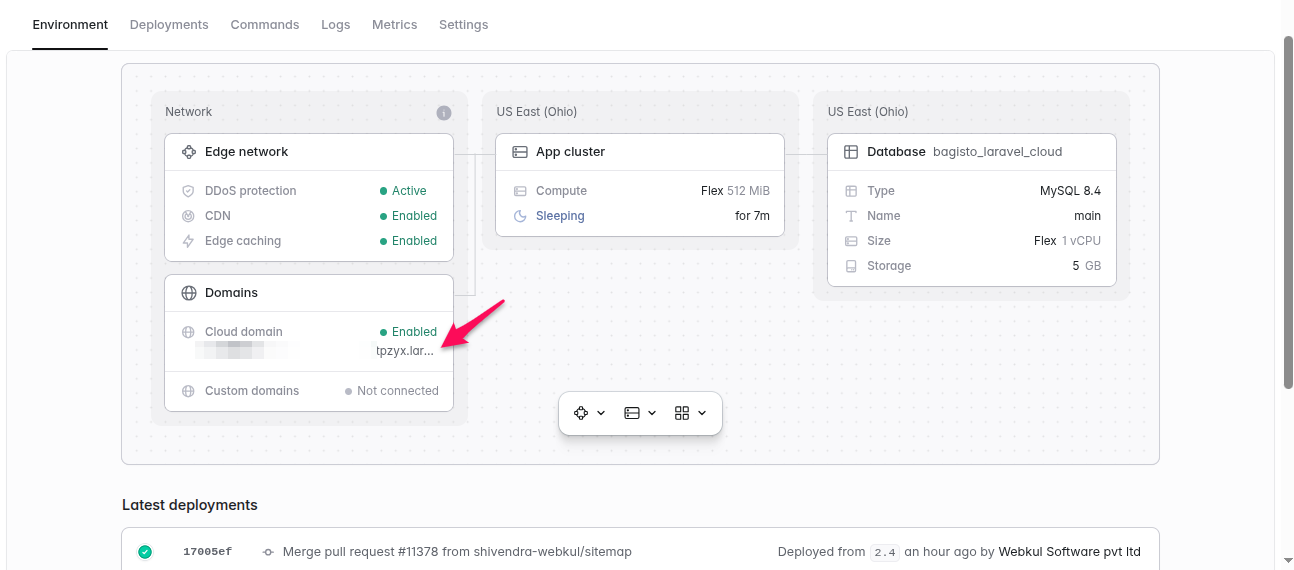
Task: Open the grid layout dropdown in floating toolbar
Action: 691,413
